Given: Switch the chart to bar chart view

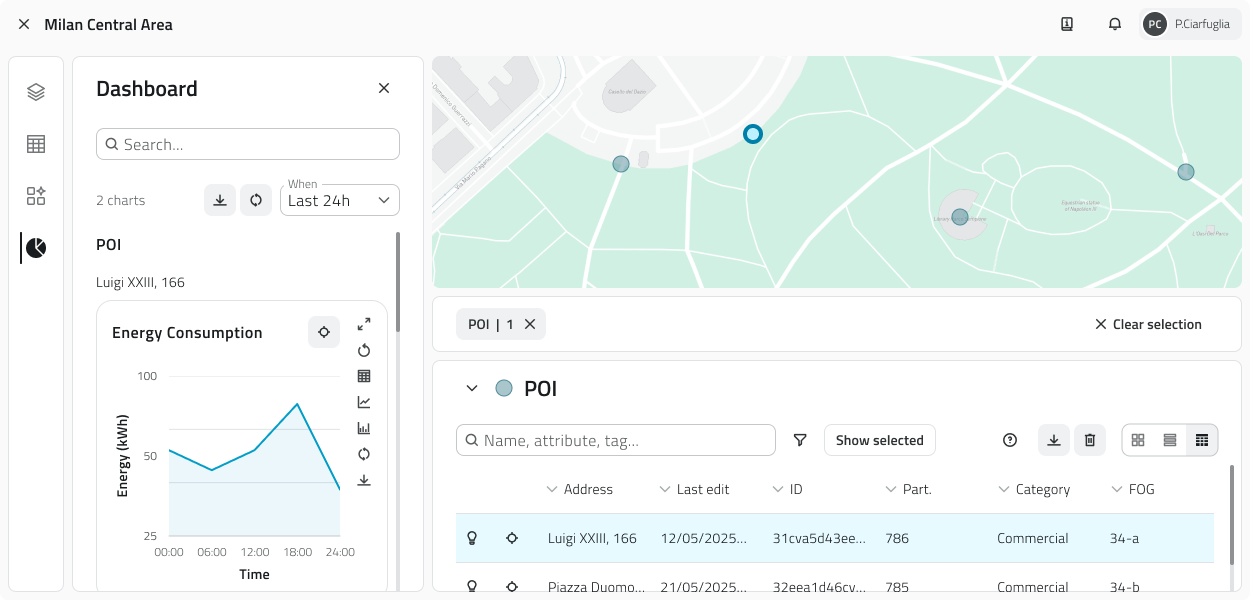Looking at the screenshot, I should [364, 427].
